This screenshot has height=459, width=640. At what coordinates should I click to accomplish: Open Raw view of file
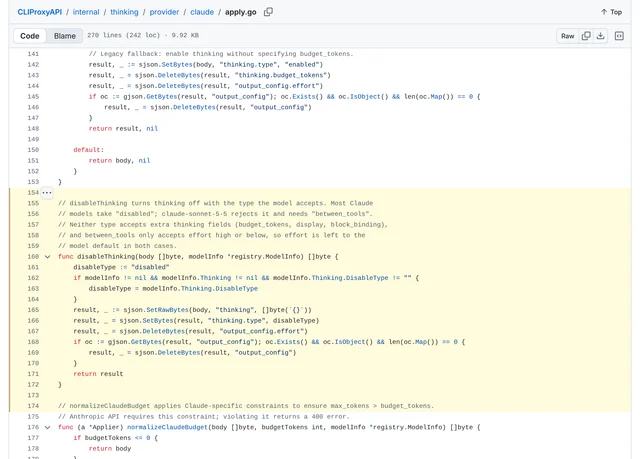tap(567, 36)
